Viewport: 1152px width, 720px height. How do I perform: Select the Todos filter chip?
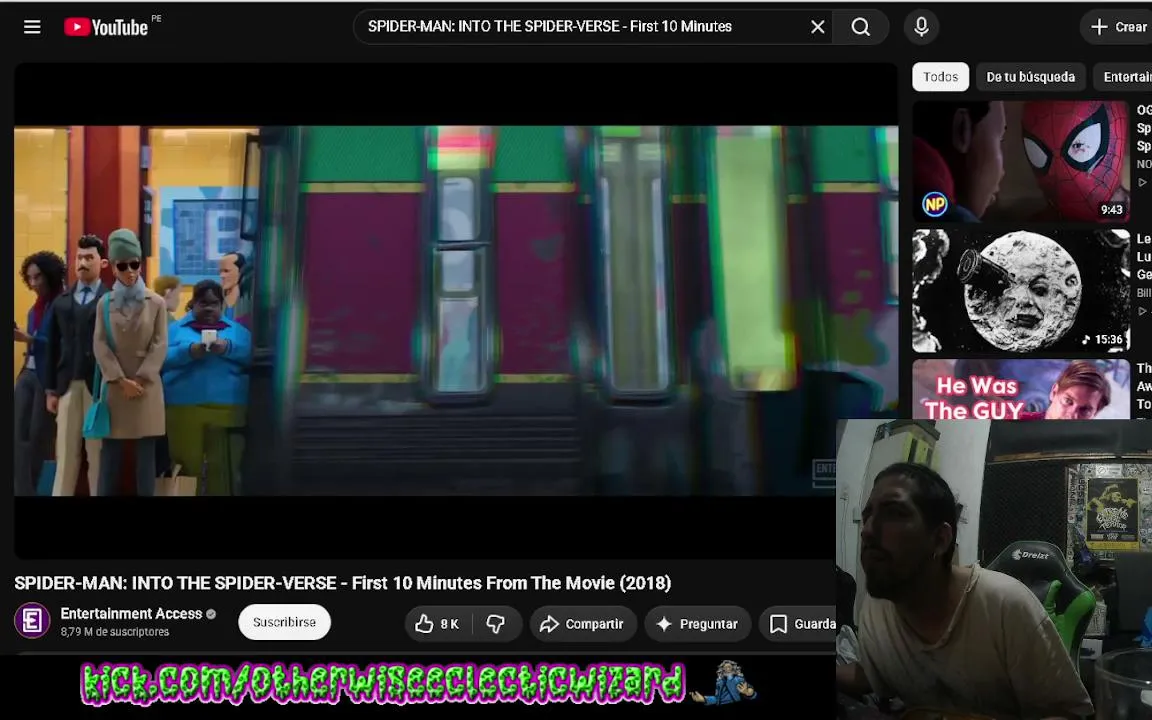940,77
